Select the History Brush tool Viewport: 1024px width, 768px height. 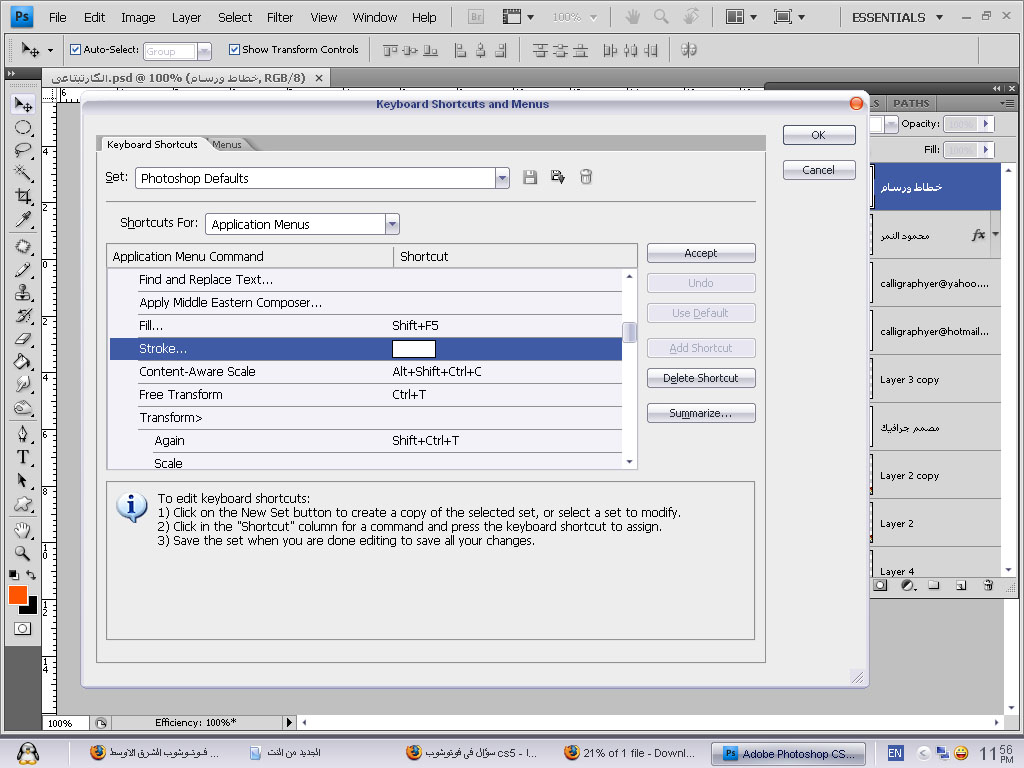click(x=23, y=315)
